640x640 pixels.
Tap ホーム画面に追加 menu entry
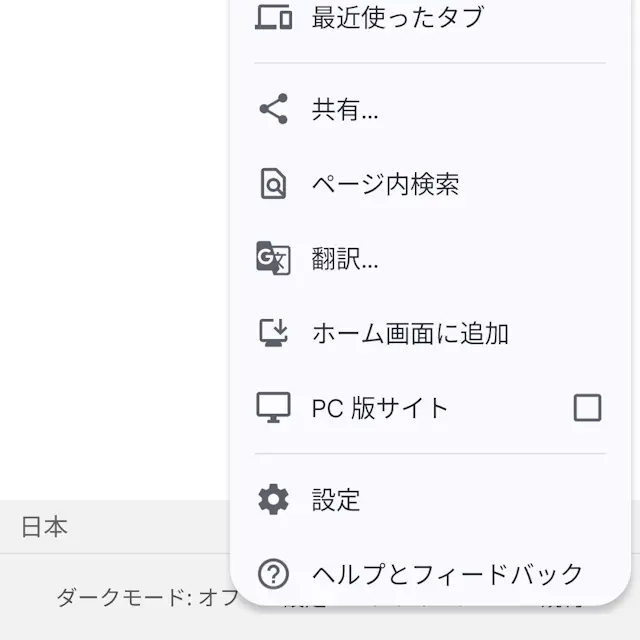(410, 333)
